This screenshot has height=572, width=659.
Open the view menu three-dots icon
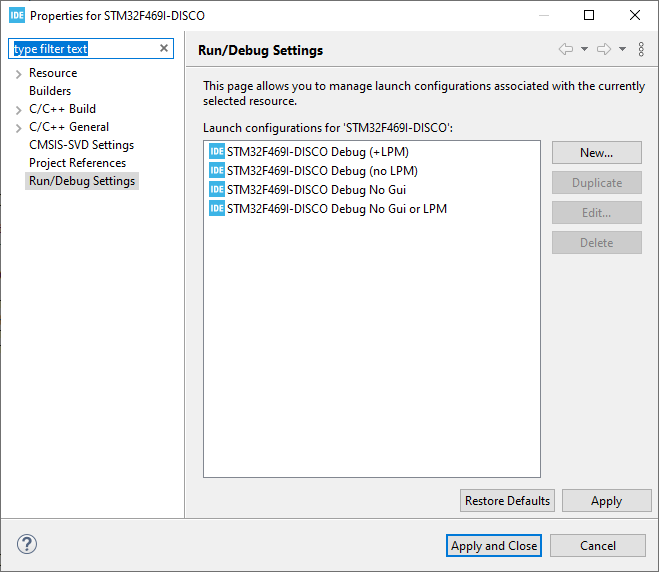click(641, 49)
